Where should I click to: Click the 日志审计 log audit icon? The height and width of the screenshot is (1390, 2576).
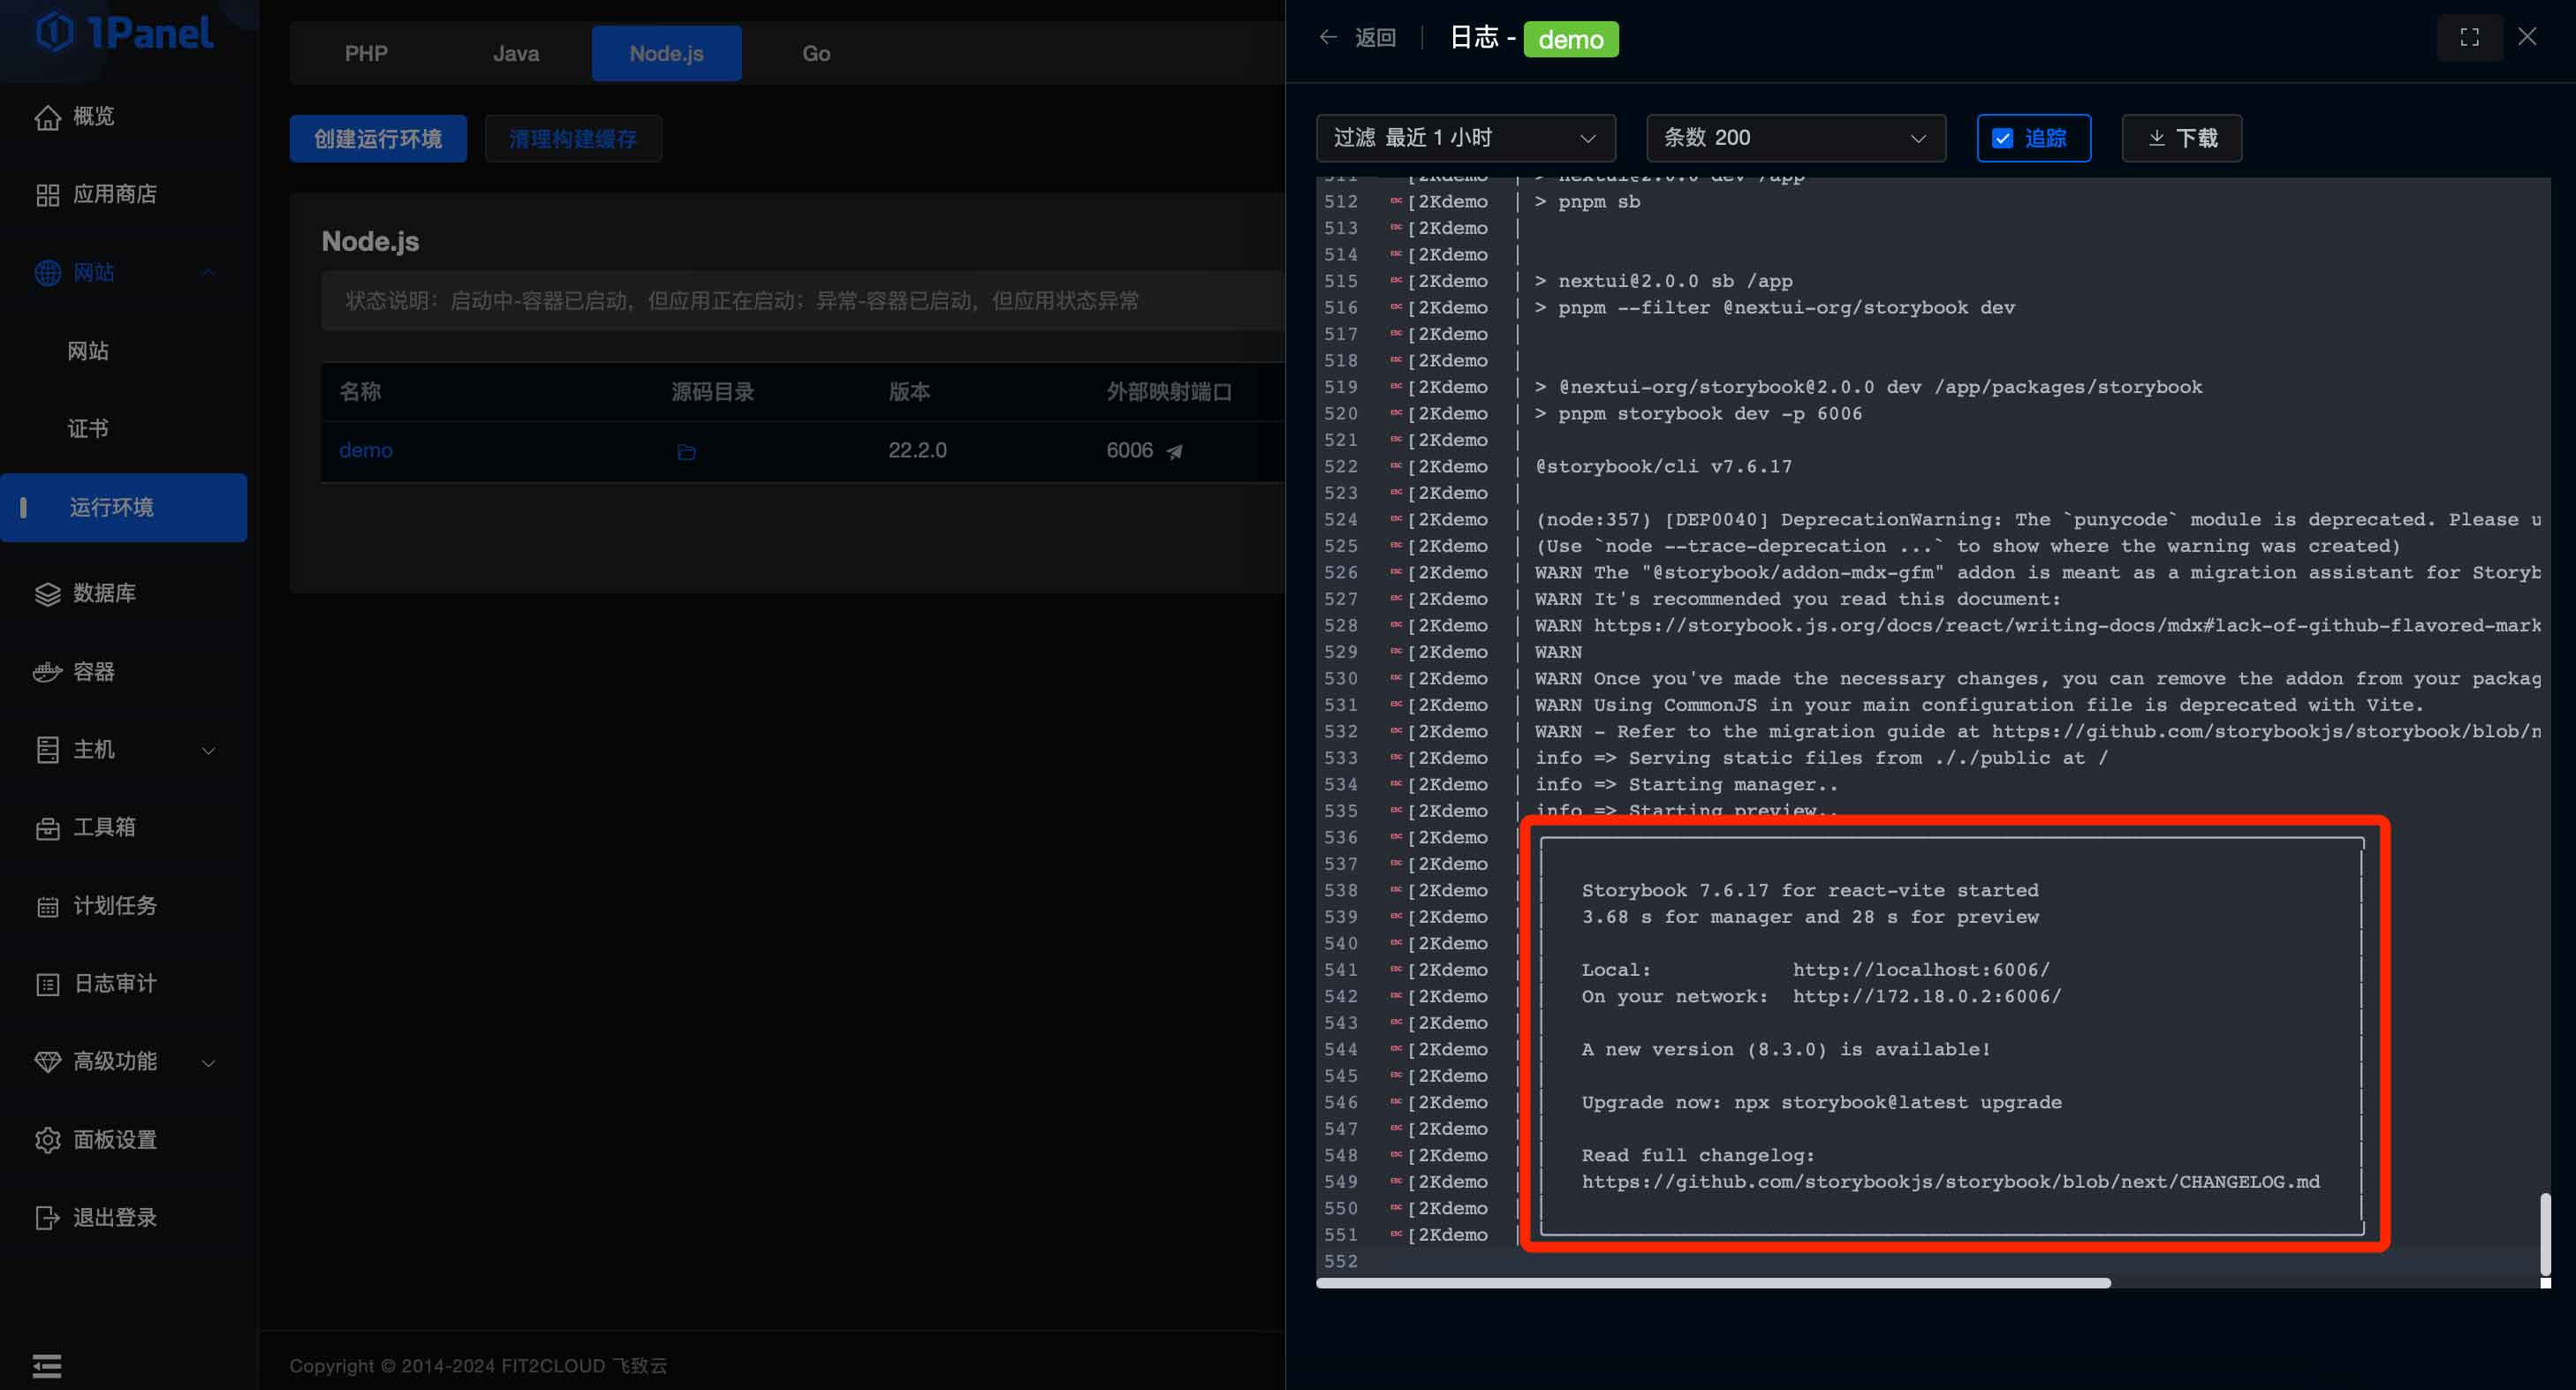[47, 985]
